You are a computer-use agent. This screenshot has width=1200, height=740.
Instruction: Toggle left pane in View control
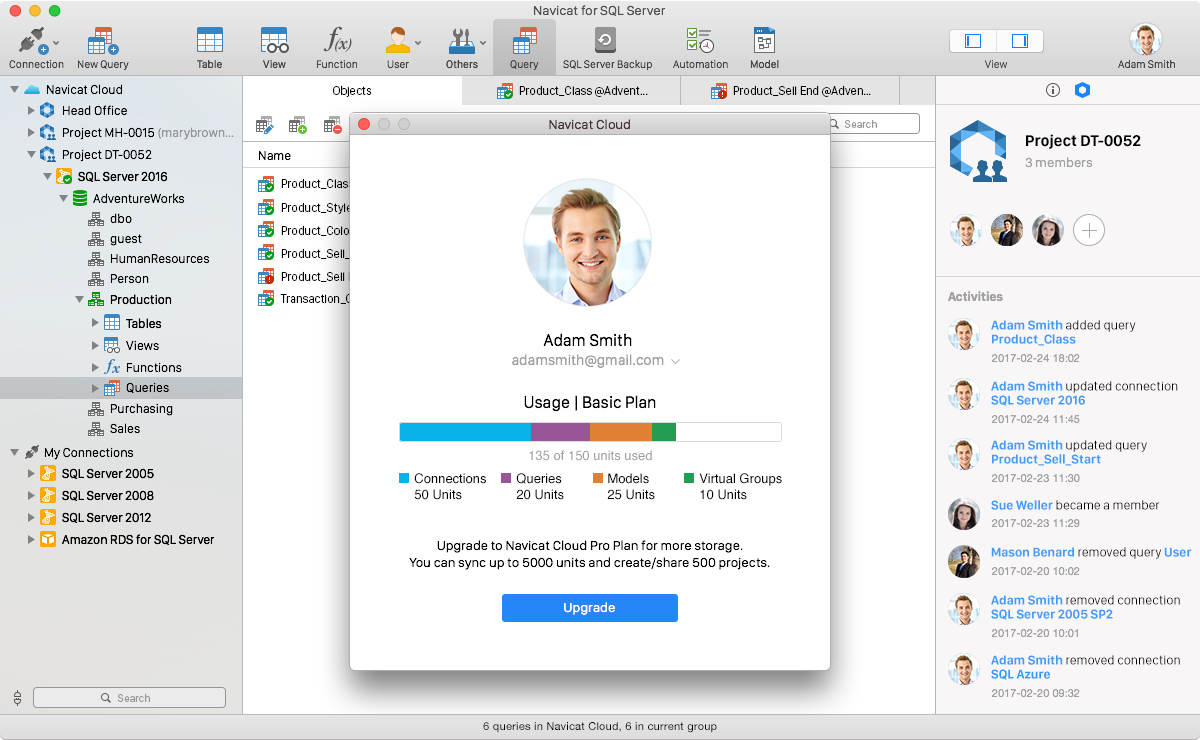click(x=973, y=41)
